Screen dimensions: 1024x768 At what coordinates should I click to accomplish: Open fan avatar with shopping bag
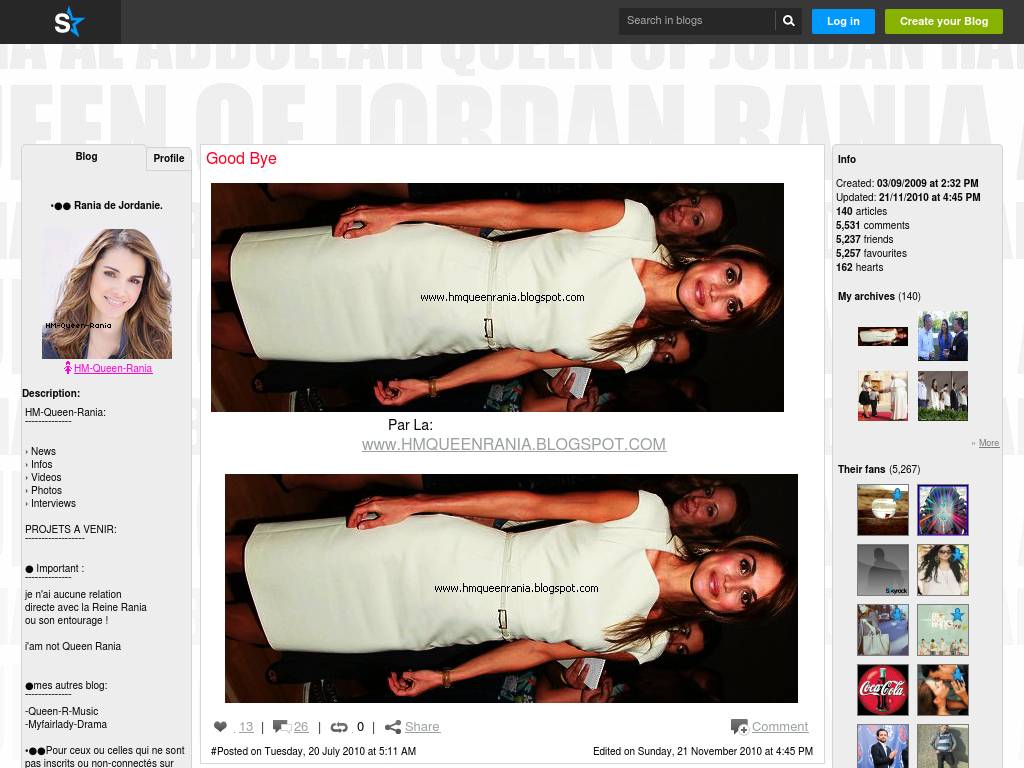point(882,630)
